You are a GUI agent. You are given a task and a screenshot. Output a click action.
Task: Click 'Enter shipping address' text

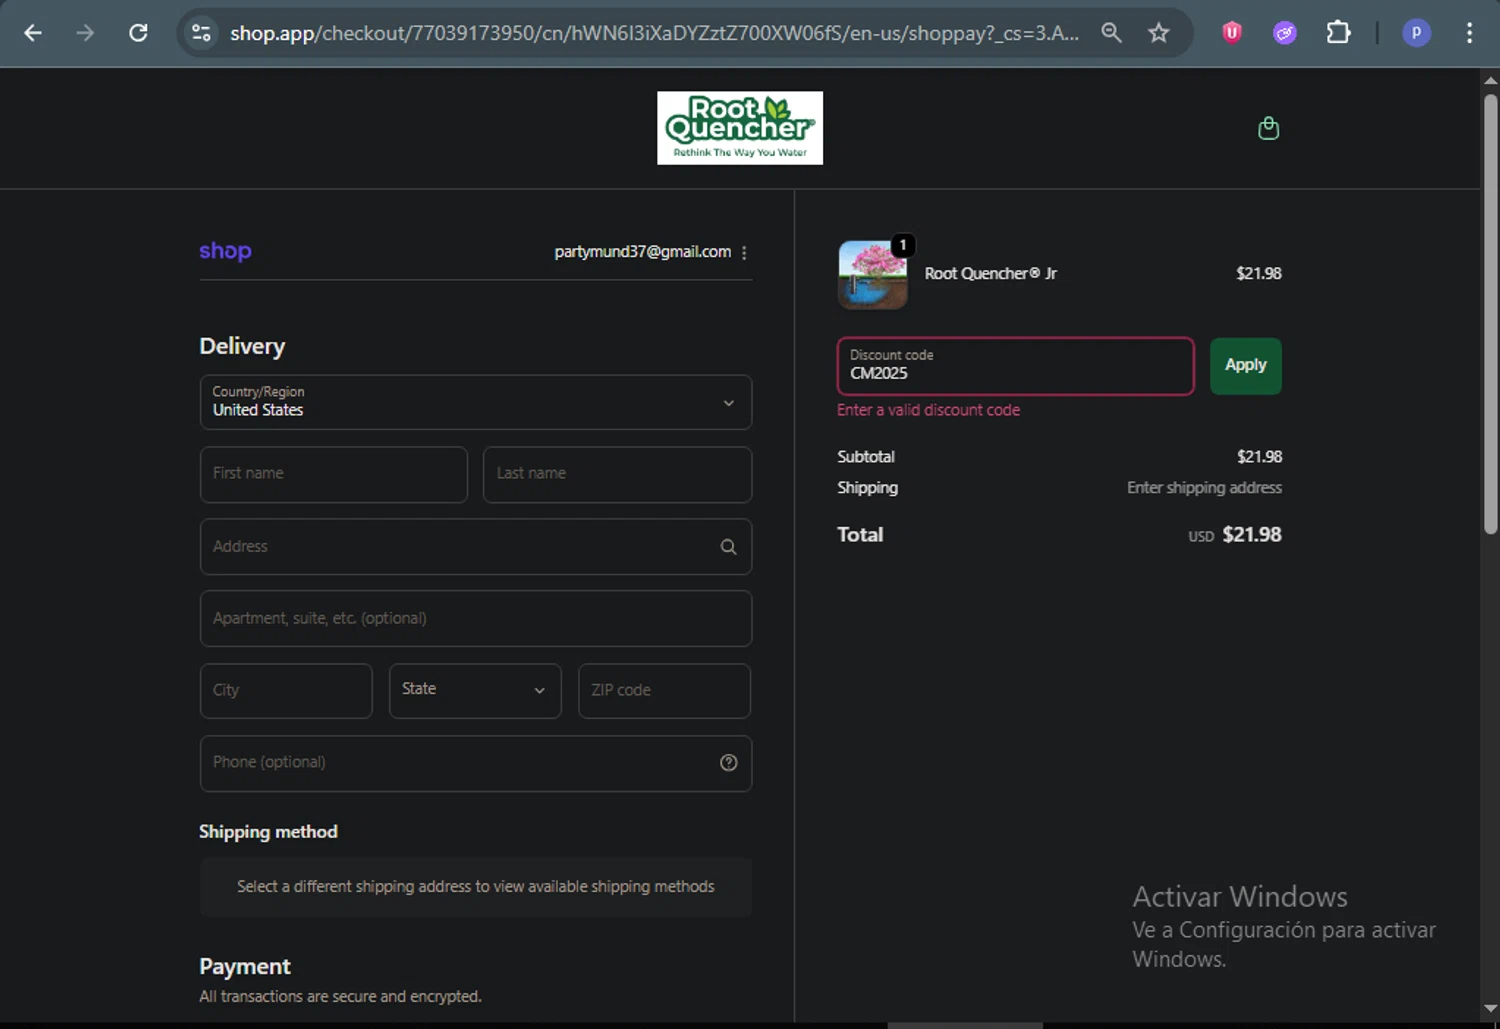tap(1204, 488)
